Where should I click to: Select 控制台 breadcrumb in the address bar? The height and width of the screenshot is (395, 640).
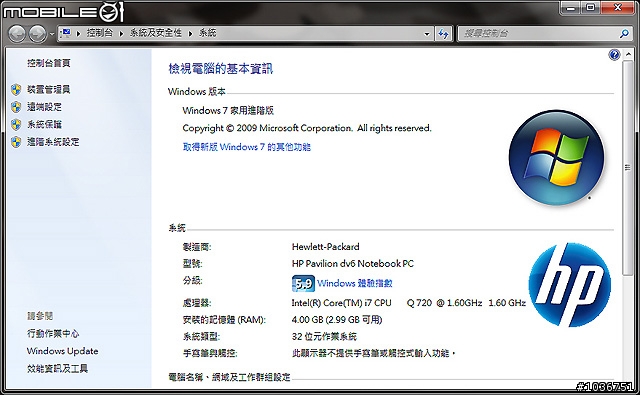(x=99, y=33)
